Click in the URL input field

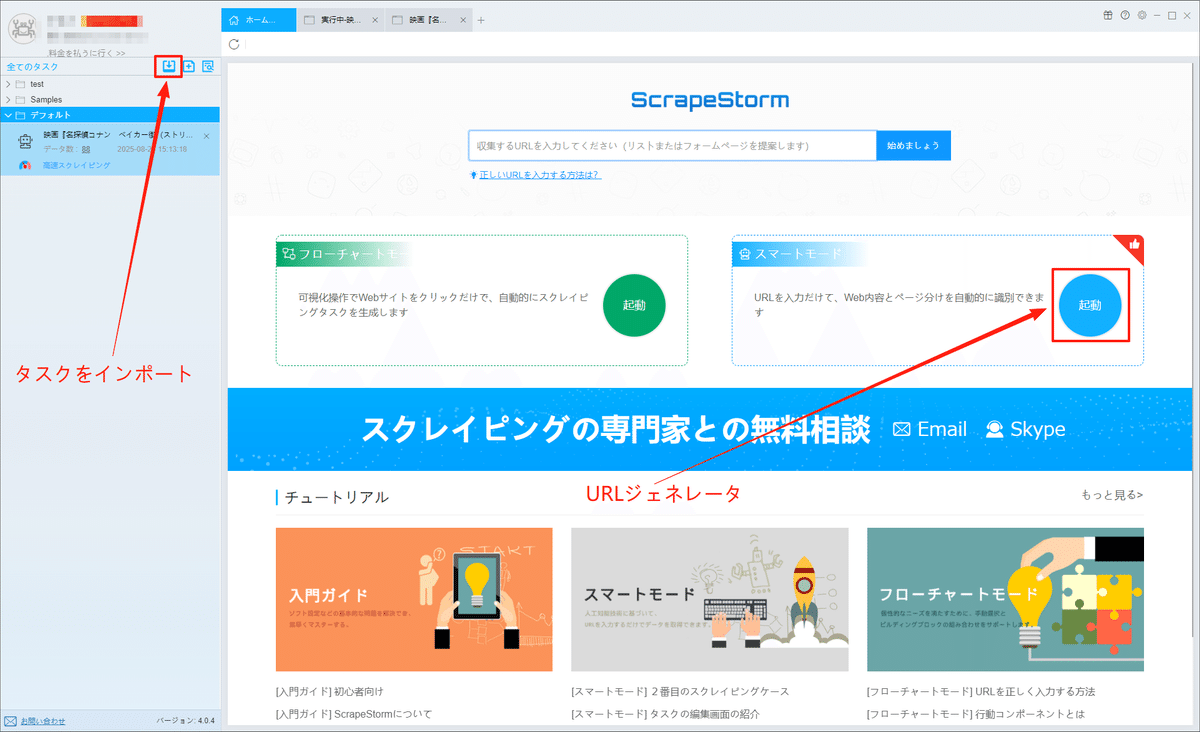(673, 145)
